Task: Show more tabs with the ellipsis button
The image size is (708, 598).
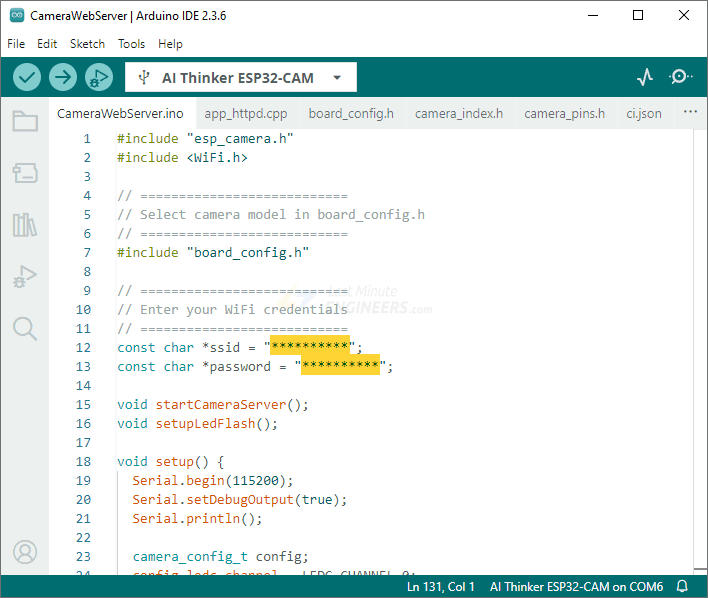Action: pos(689,113)
